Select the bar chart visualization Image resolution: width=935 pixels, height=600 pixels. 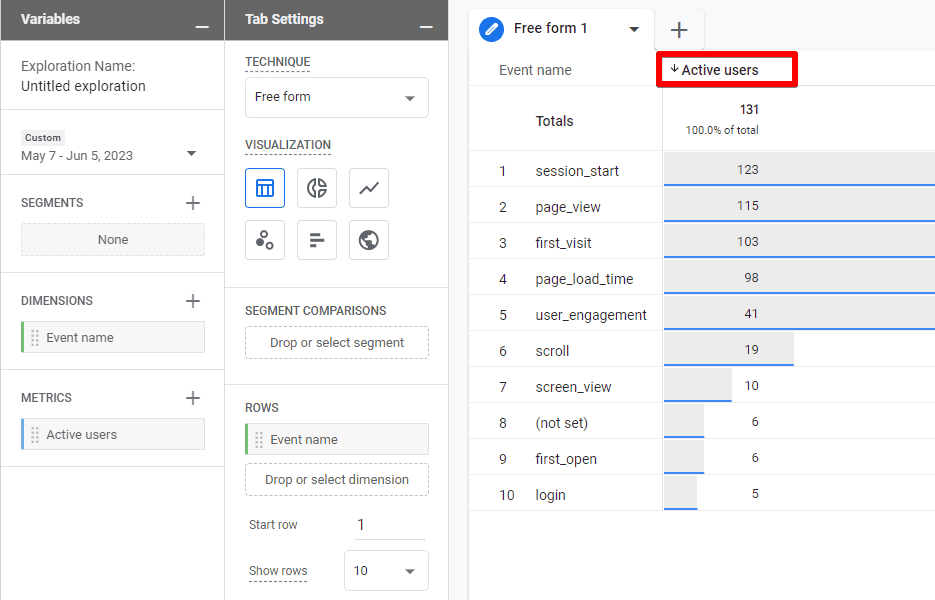[317, 240]
